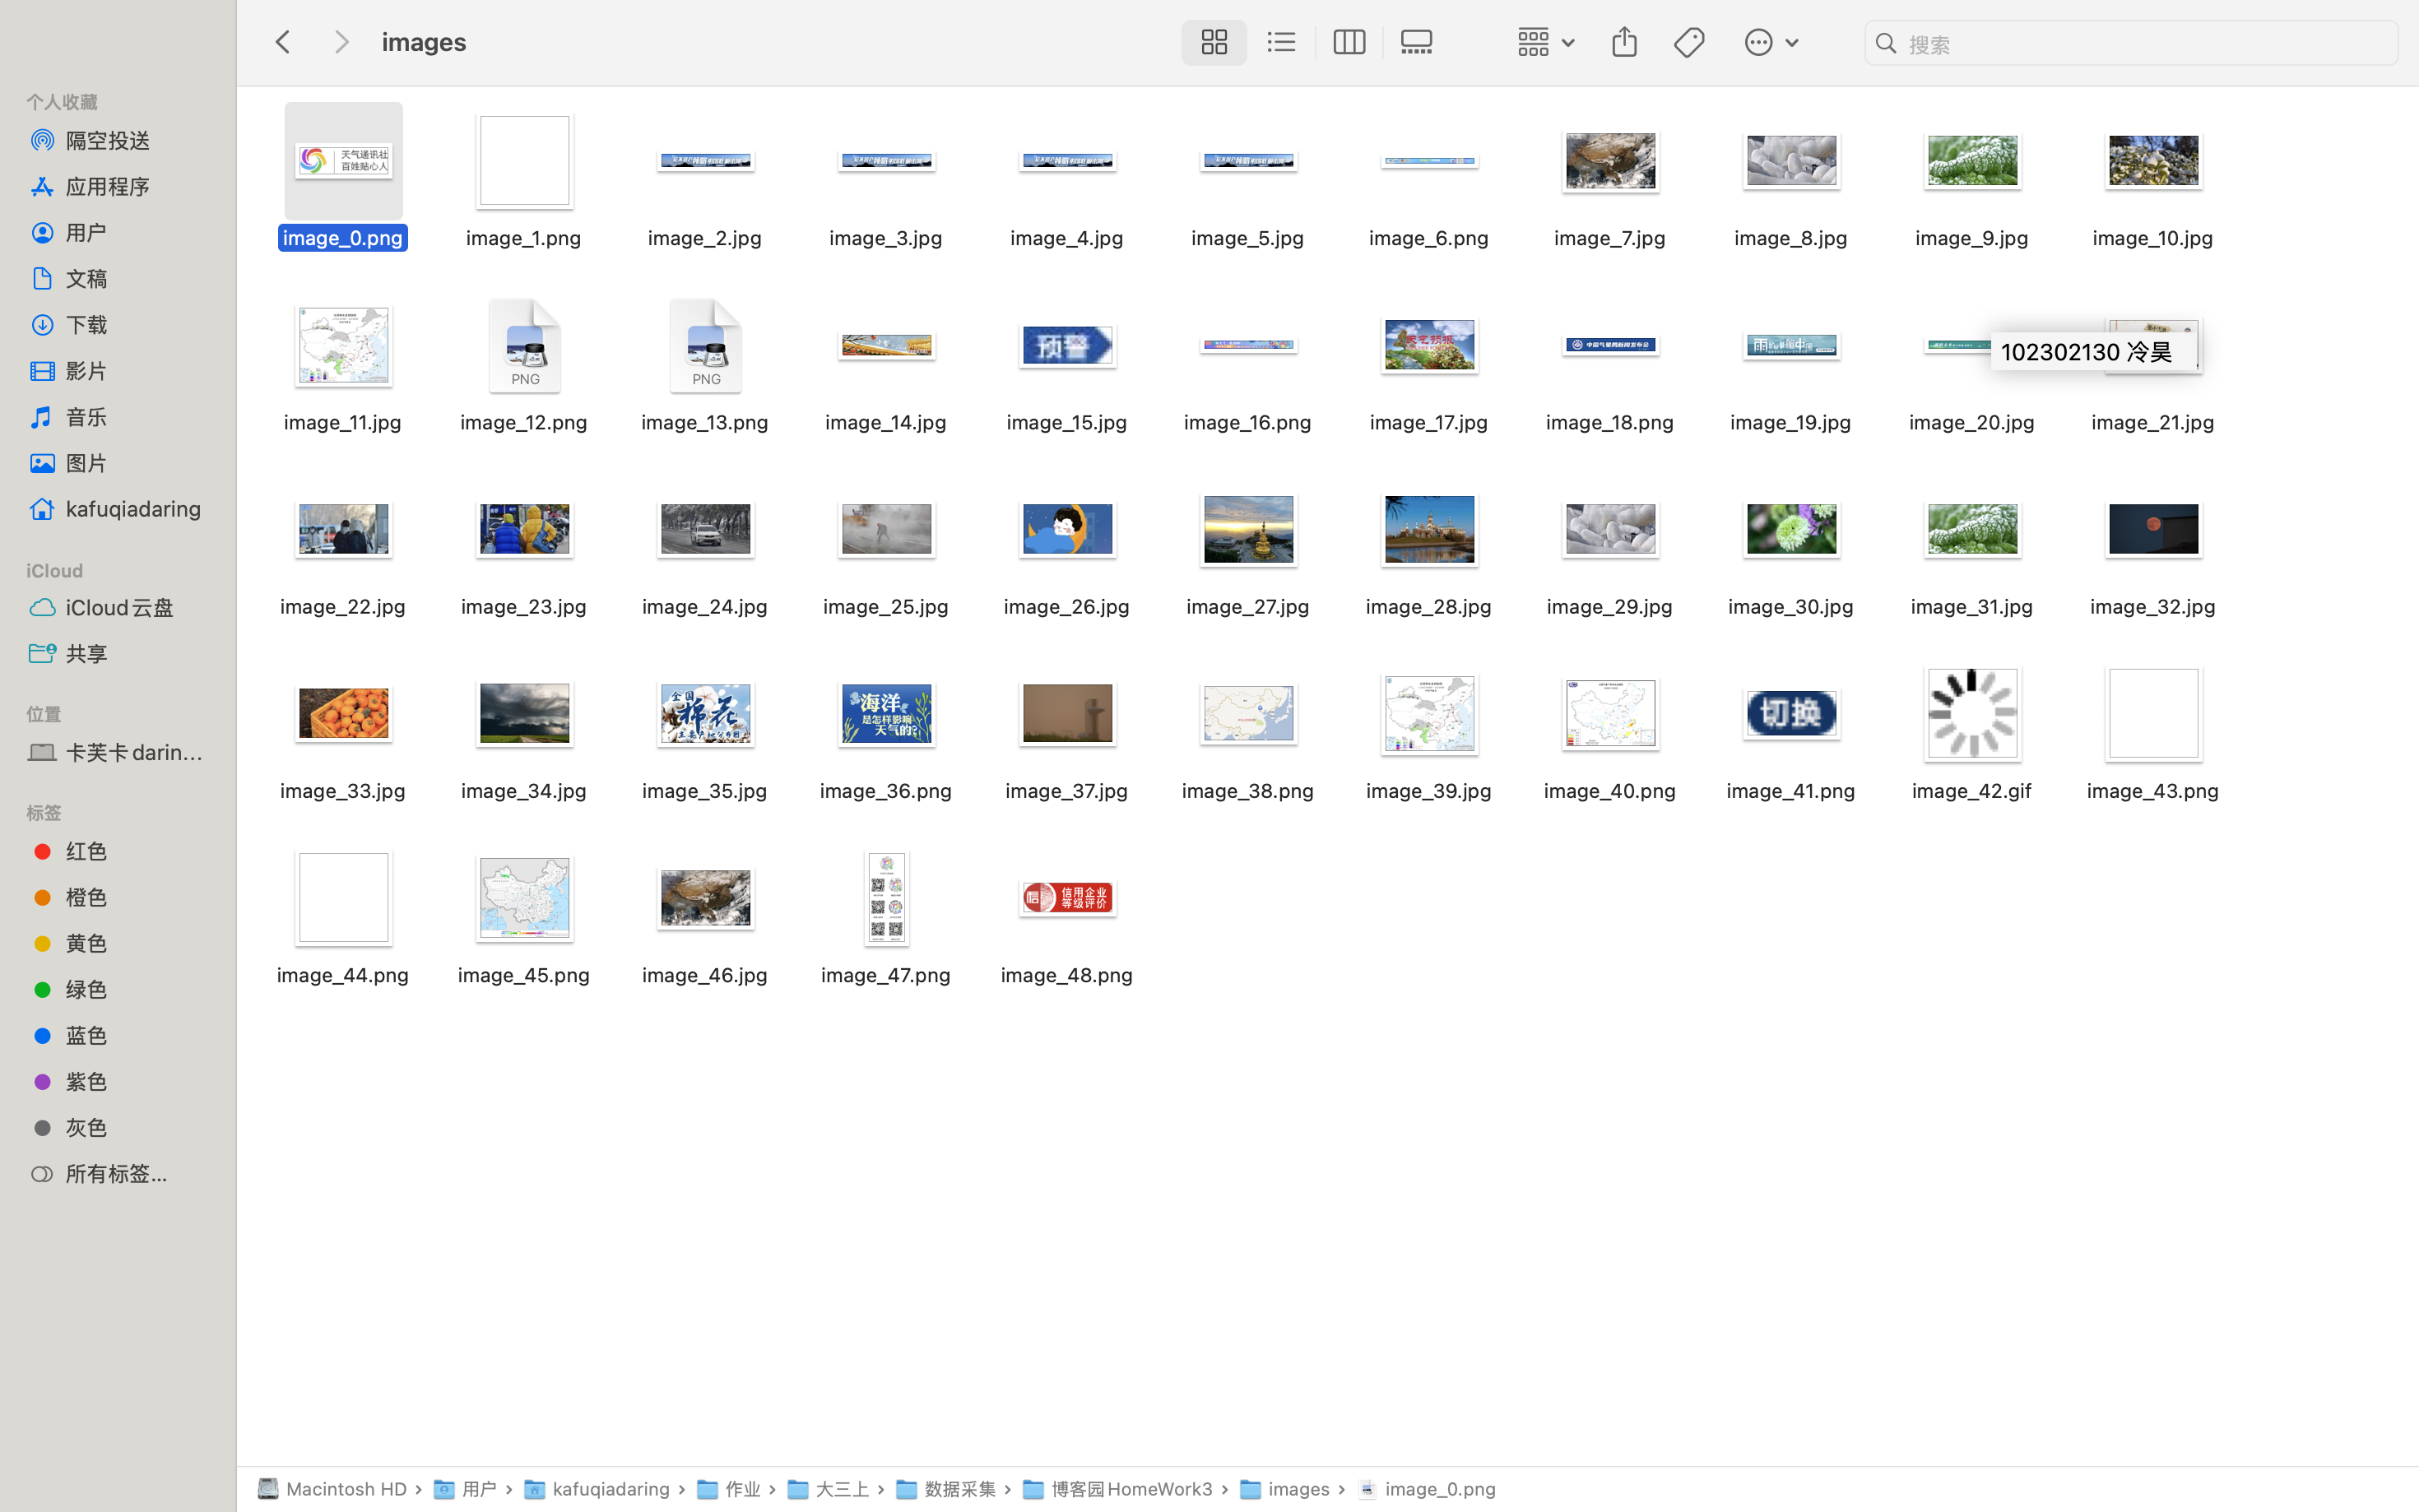
Task: Open the Action ellipsis menu
Action: click(x=1770, y=42)
